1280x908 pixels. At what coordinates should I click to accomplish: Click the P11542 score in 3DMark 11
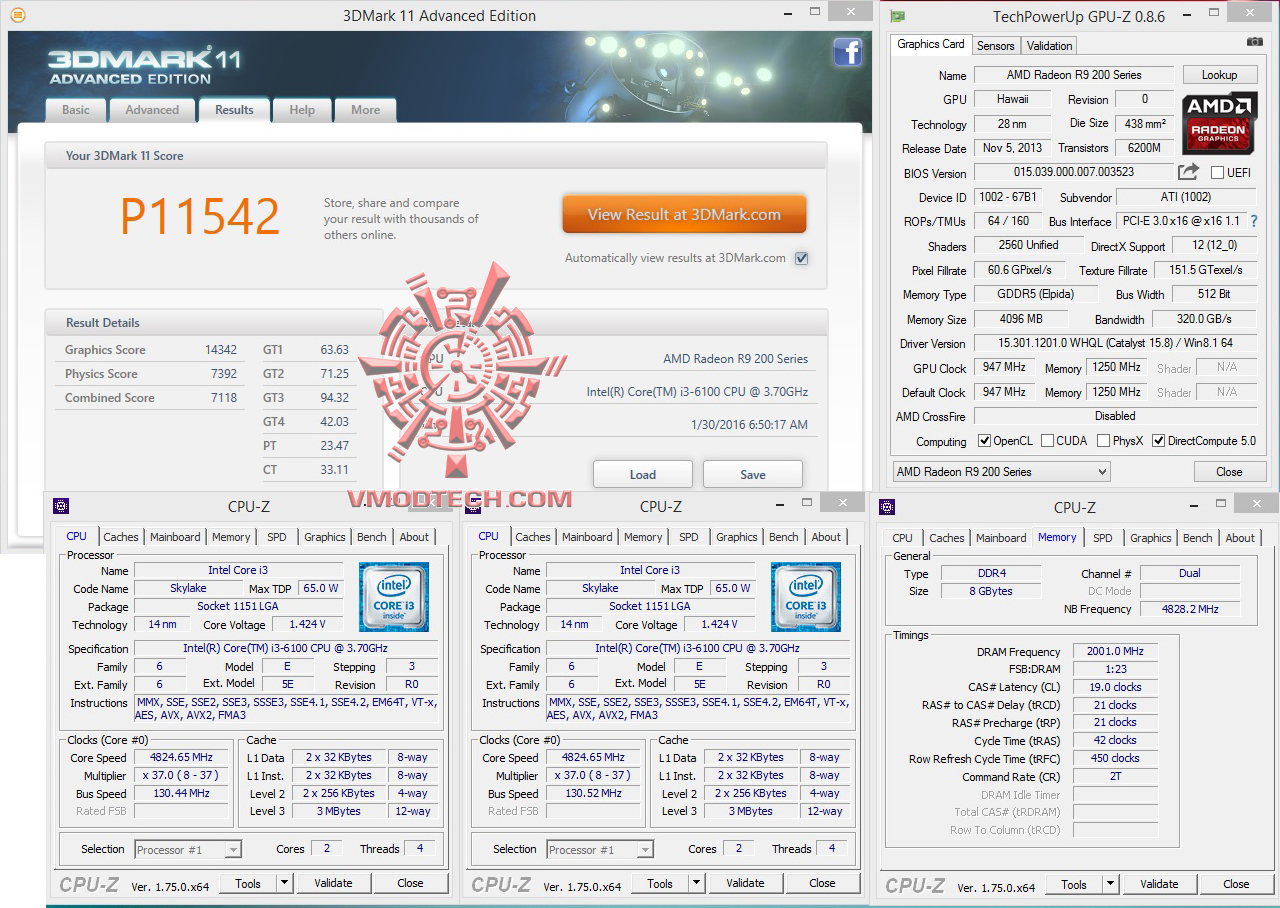coord(200,216)
